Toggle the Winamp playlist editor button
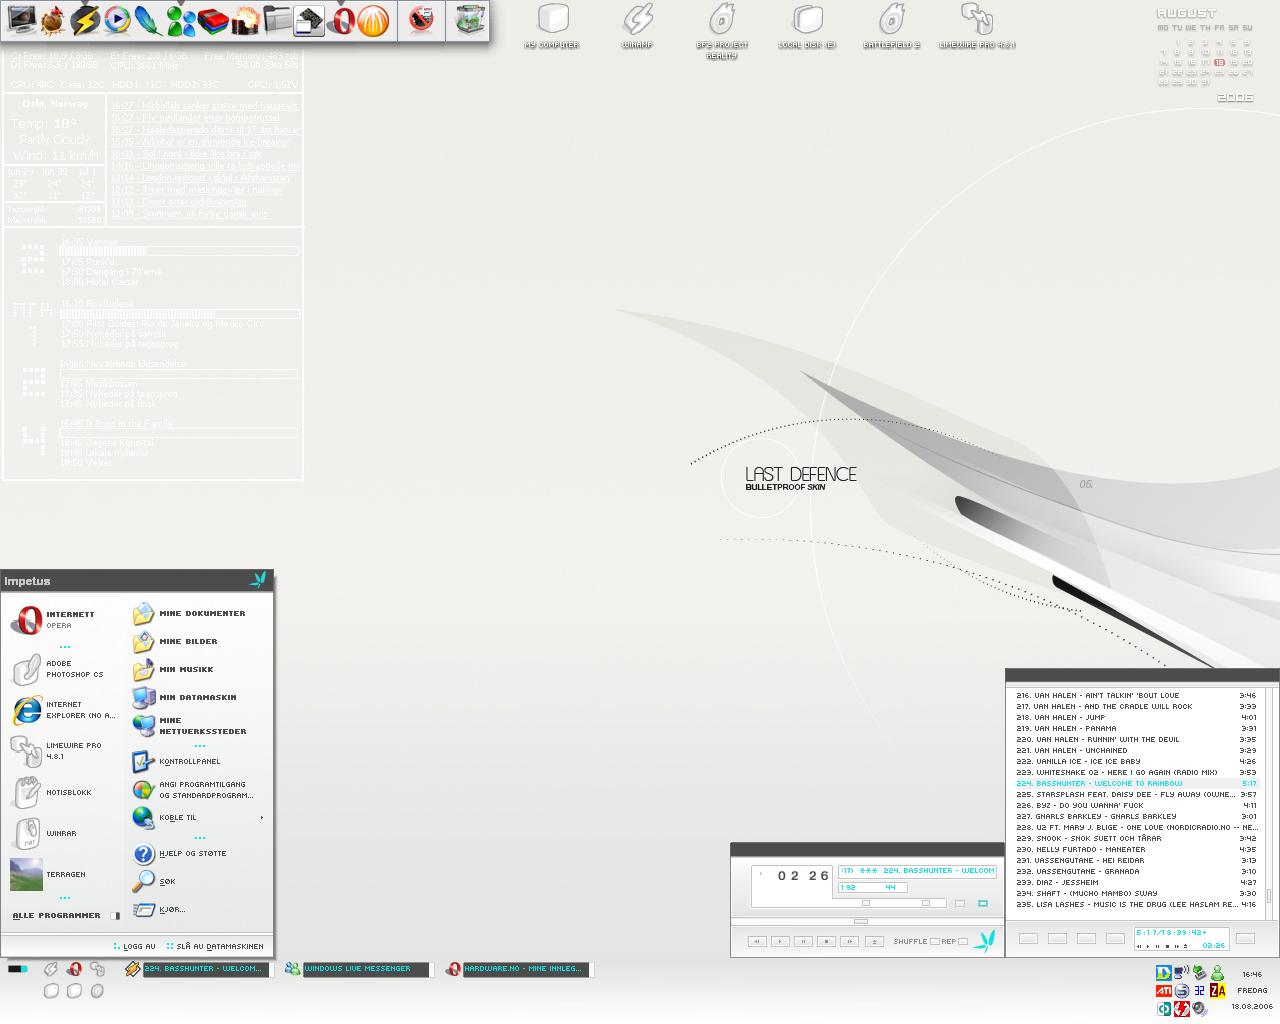The height and width of the screenshot is (1024, 1280). coord(982,903)
